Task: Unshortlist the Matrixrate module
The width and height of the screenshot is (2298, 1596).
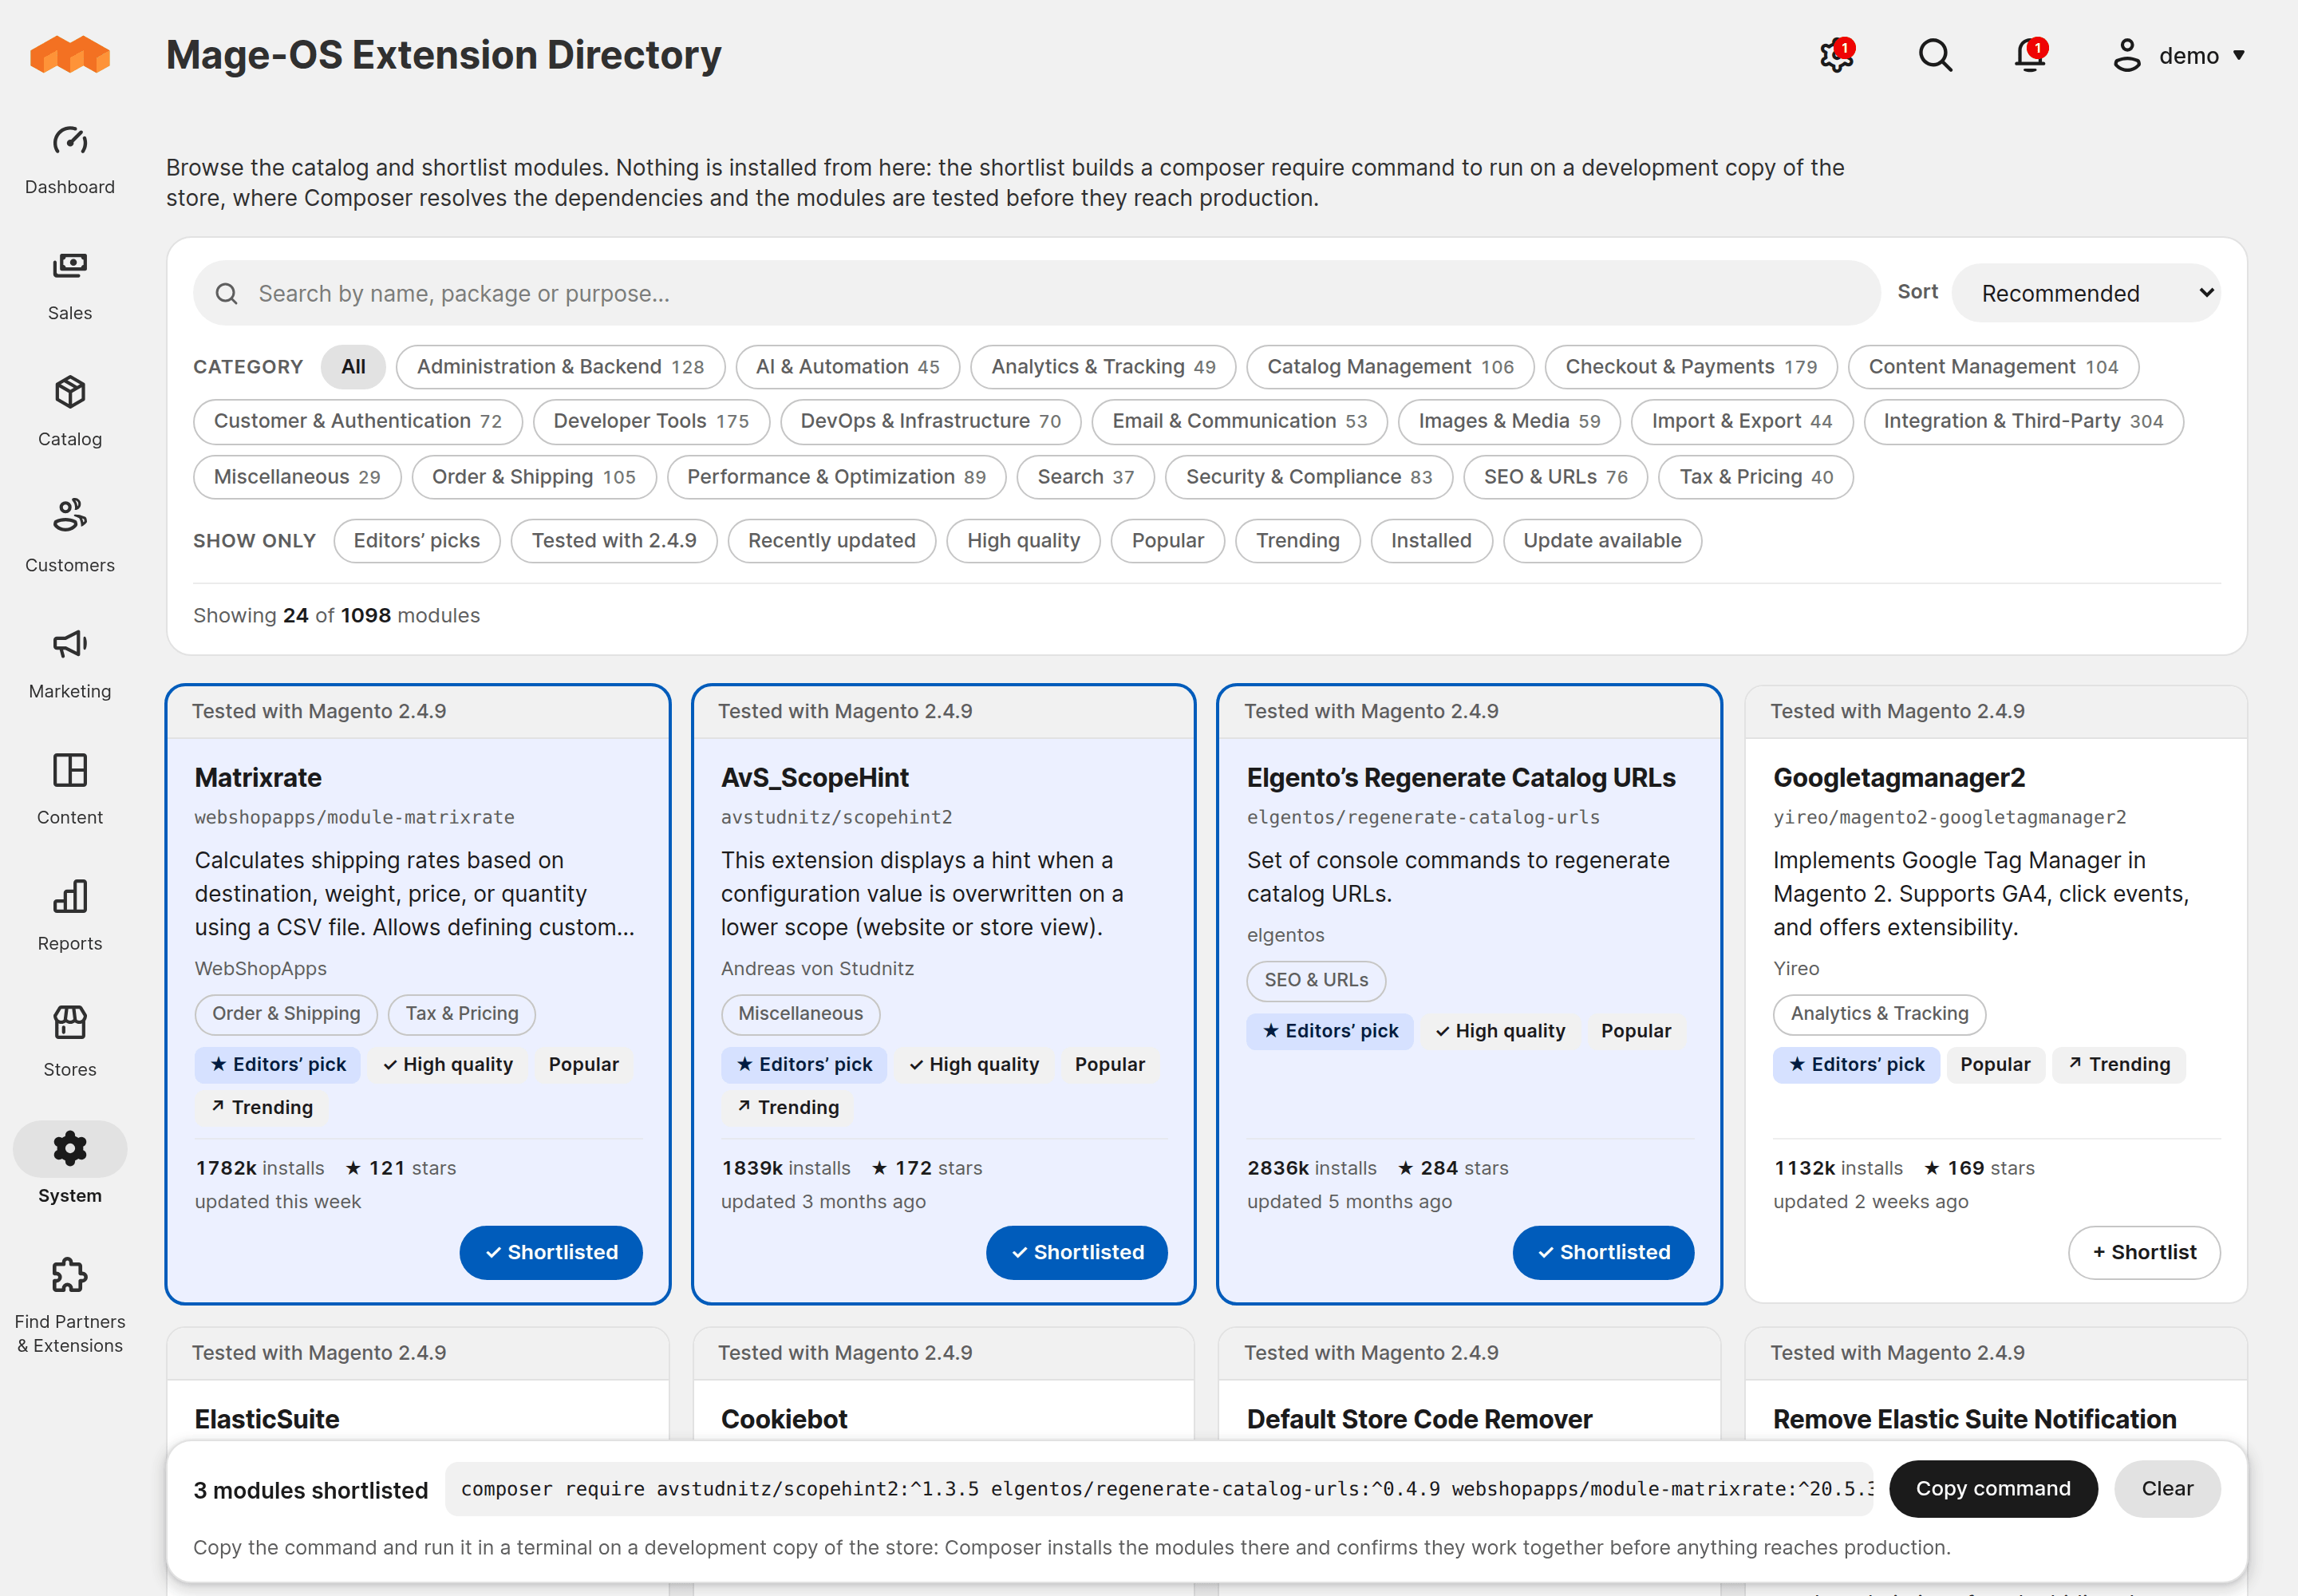Action: 551,1252
